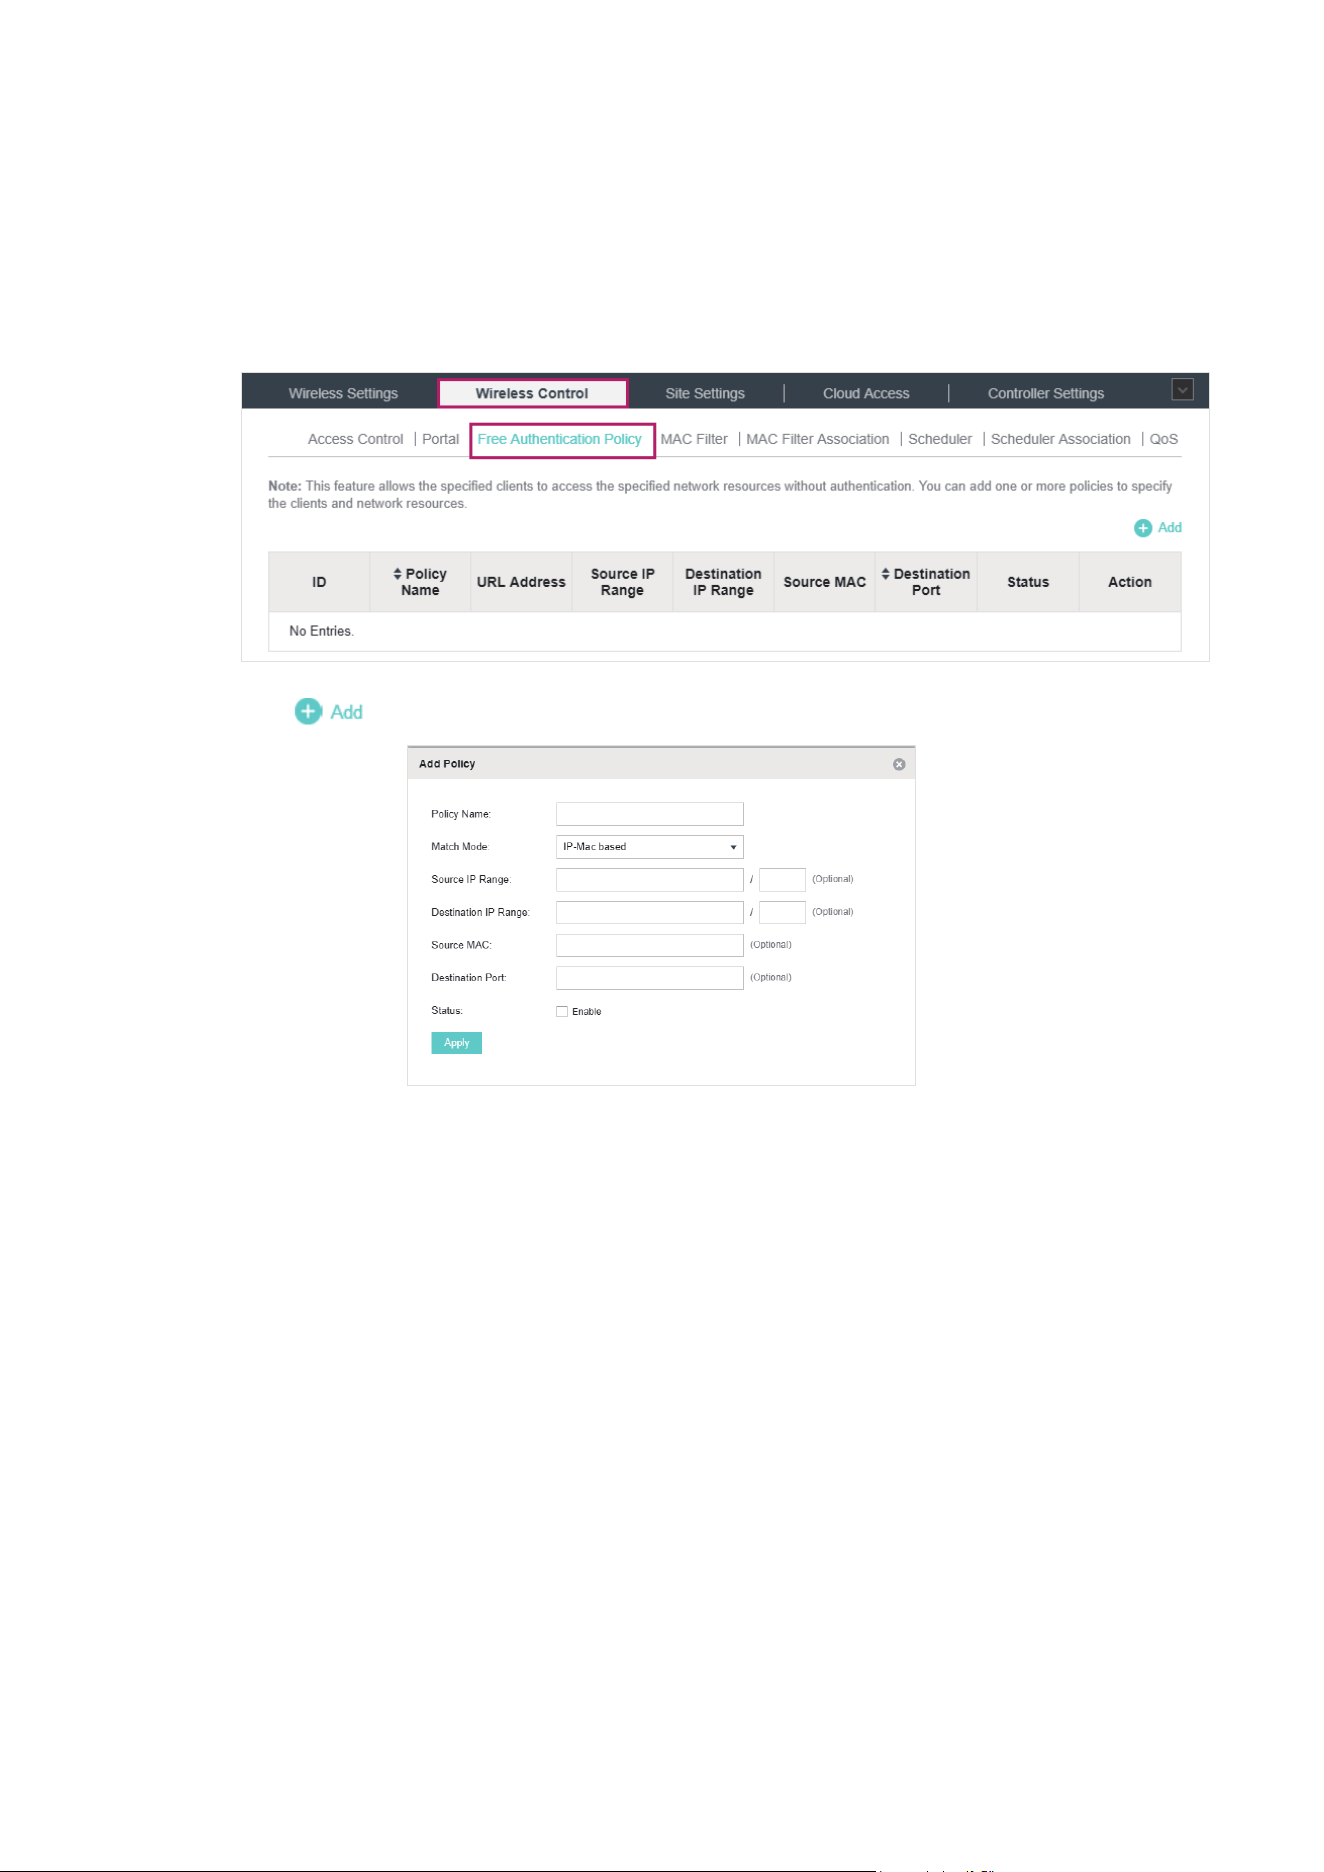Enable the Status checkbox

click(x=562, y=1011)
